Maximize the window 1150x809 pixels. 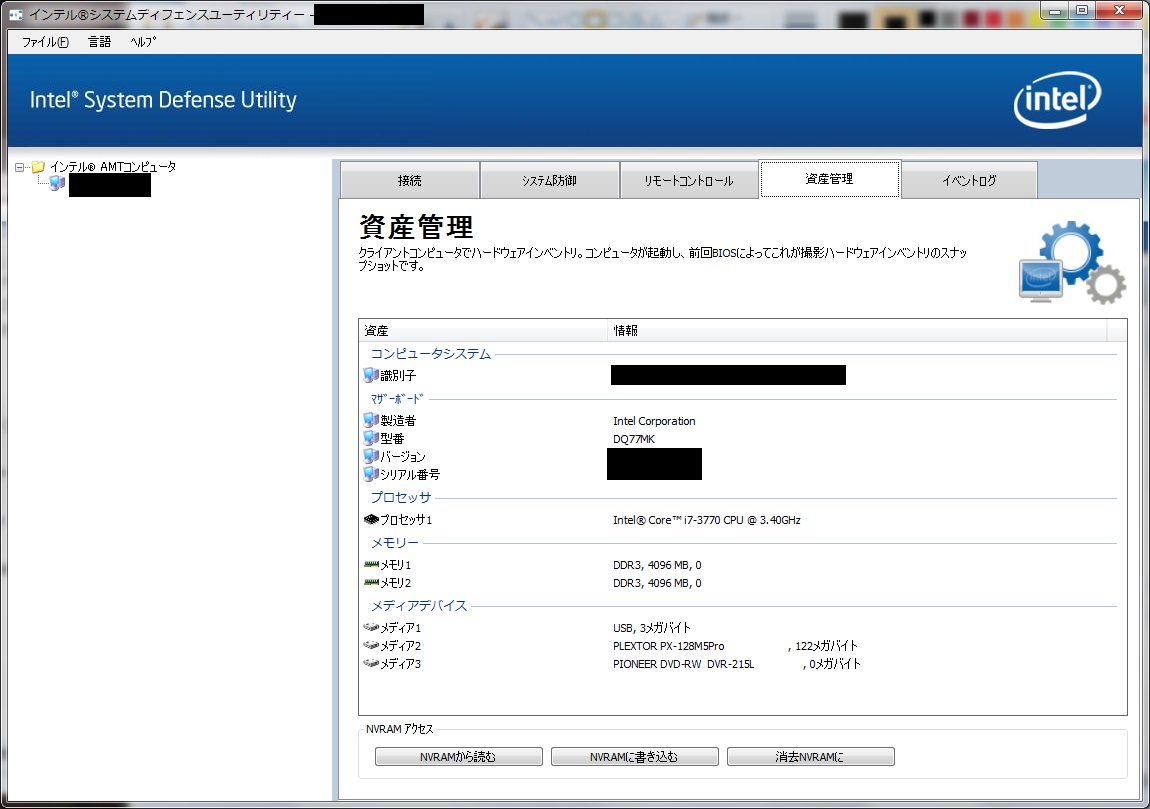pos(1082,10)
